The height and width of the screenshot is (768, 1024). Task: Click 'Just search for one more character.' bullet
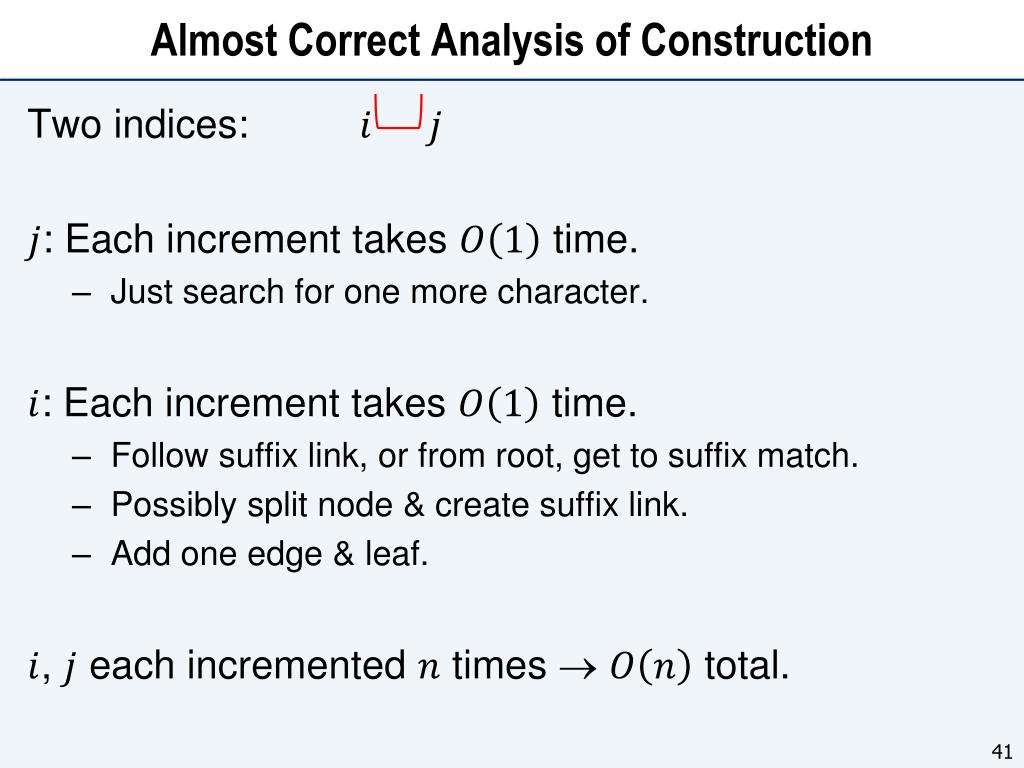(379, 291)
